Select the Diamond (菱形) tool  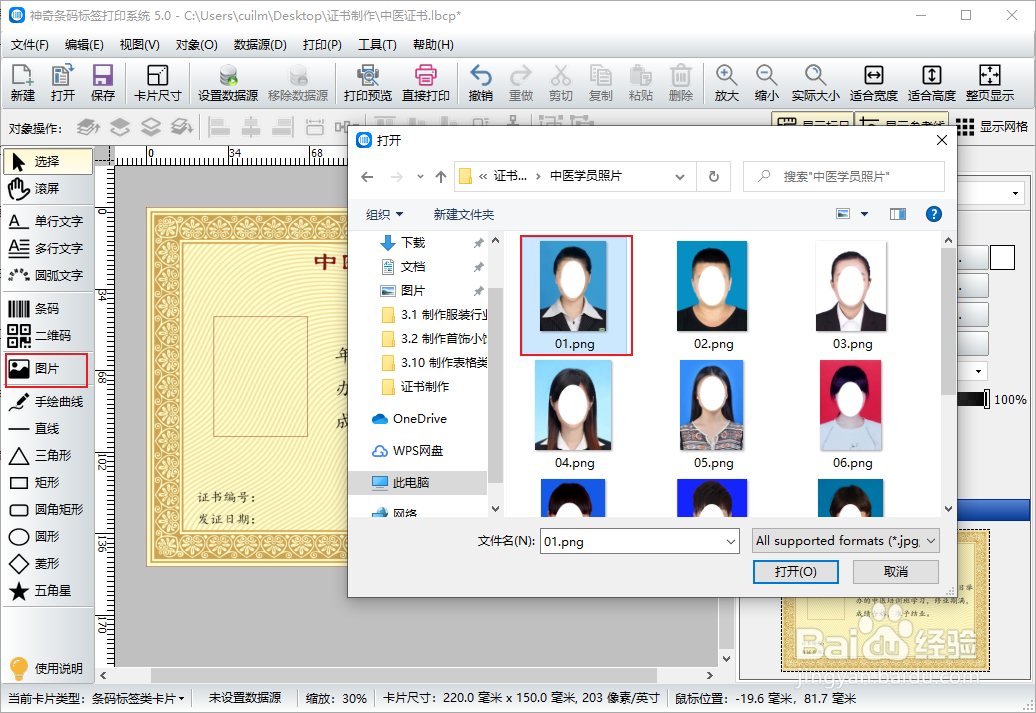tap(48, 564)
